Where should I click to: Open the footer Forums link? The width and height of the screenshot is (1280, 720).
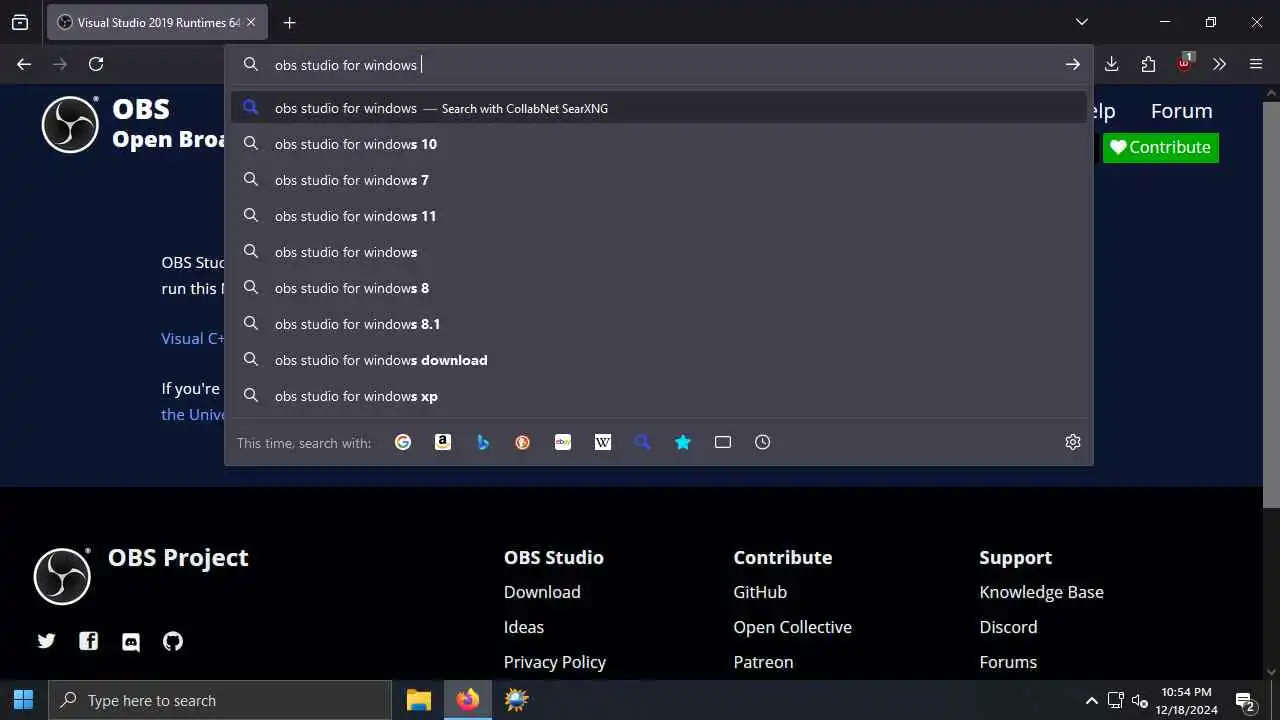pos(1008,662)
